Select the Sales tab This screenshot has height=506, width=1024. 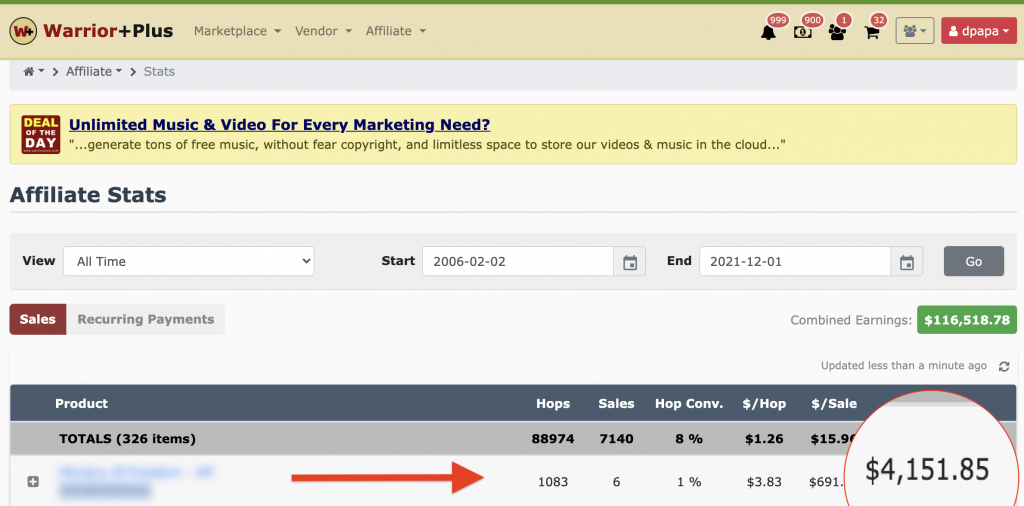click(x=38, y=319)
